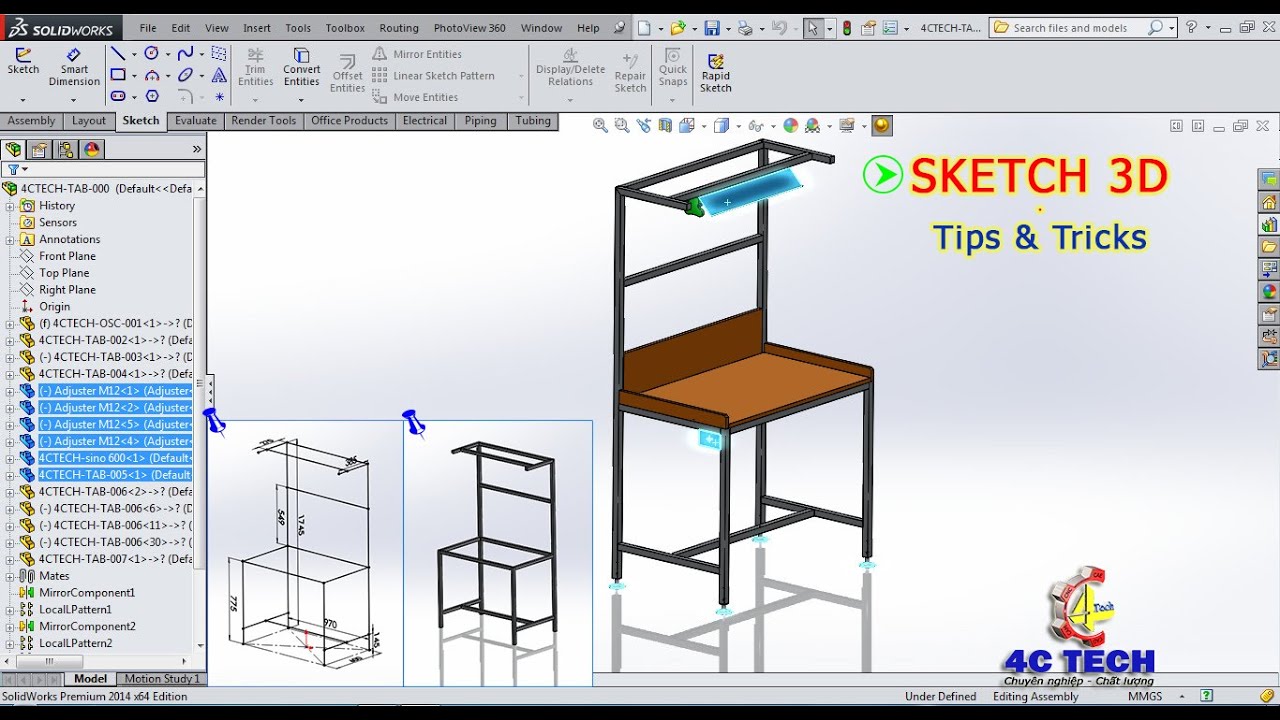Expand 4CTECH-TAB-002<1> component node
Viewport: 1280px width, 720px height.
click(x=10, y=341)
